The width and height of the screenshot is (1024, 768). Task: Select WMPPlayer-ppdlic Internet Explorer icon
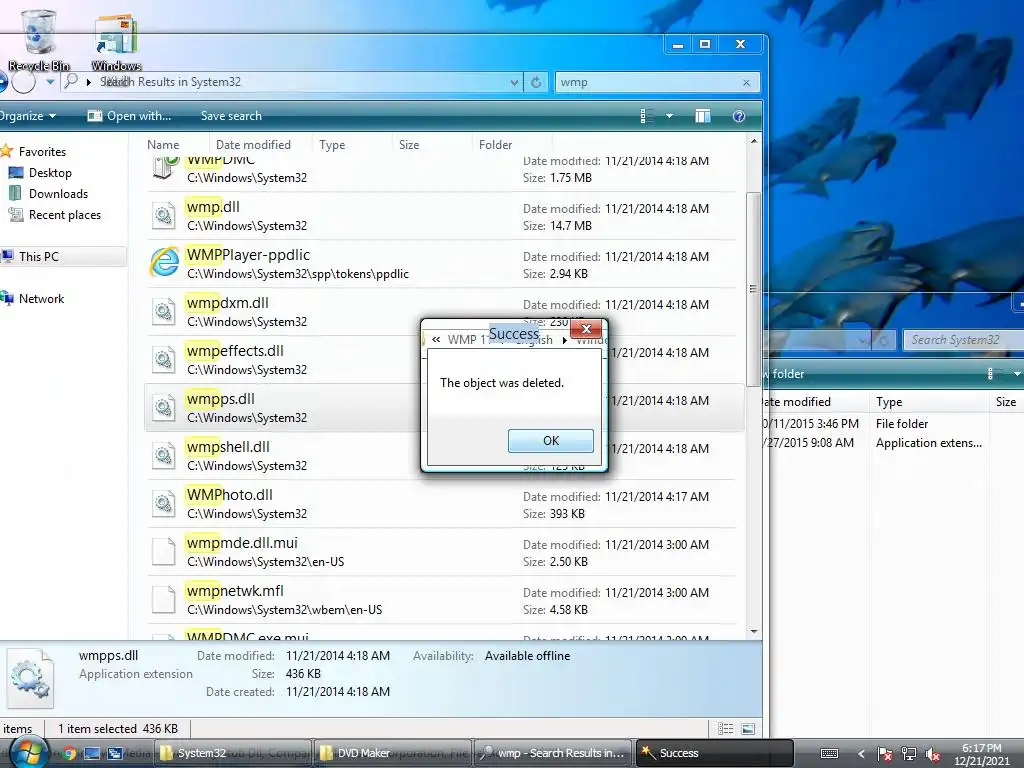click(x=163, y=263)
